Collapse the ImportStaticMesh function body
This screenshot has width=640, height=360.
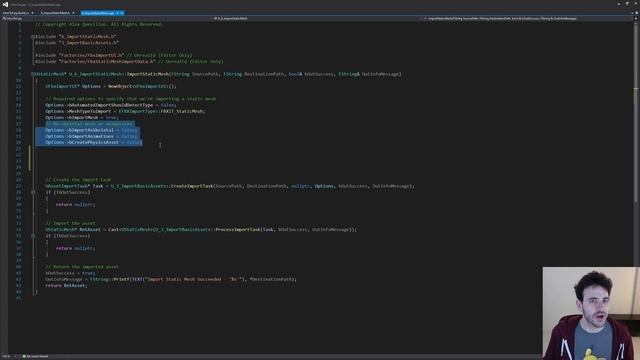[33, 74]
